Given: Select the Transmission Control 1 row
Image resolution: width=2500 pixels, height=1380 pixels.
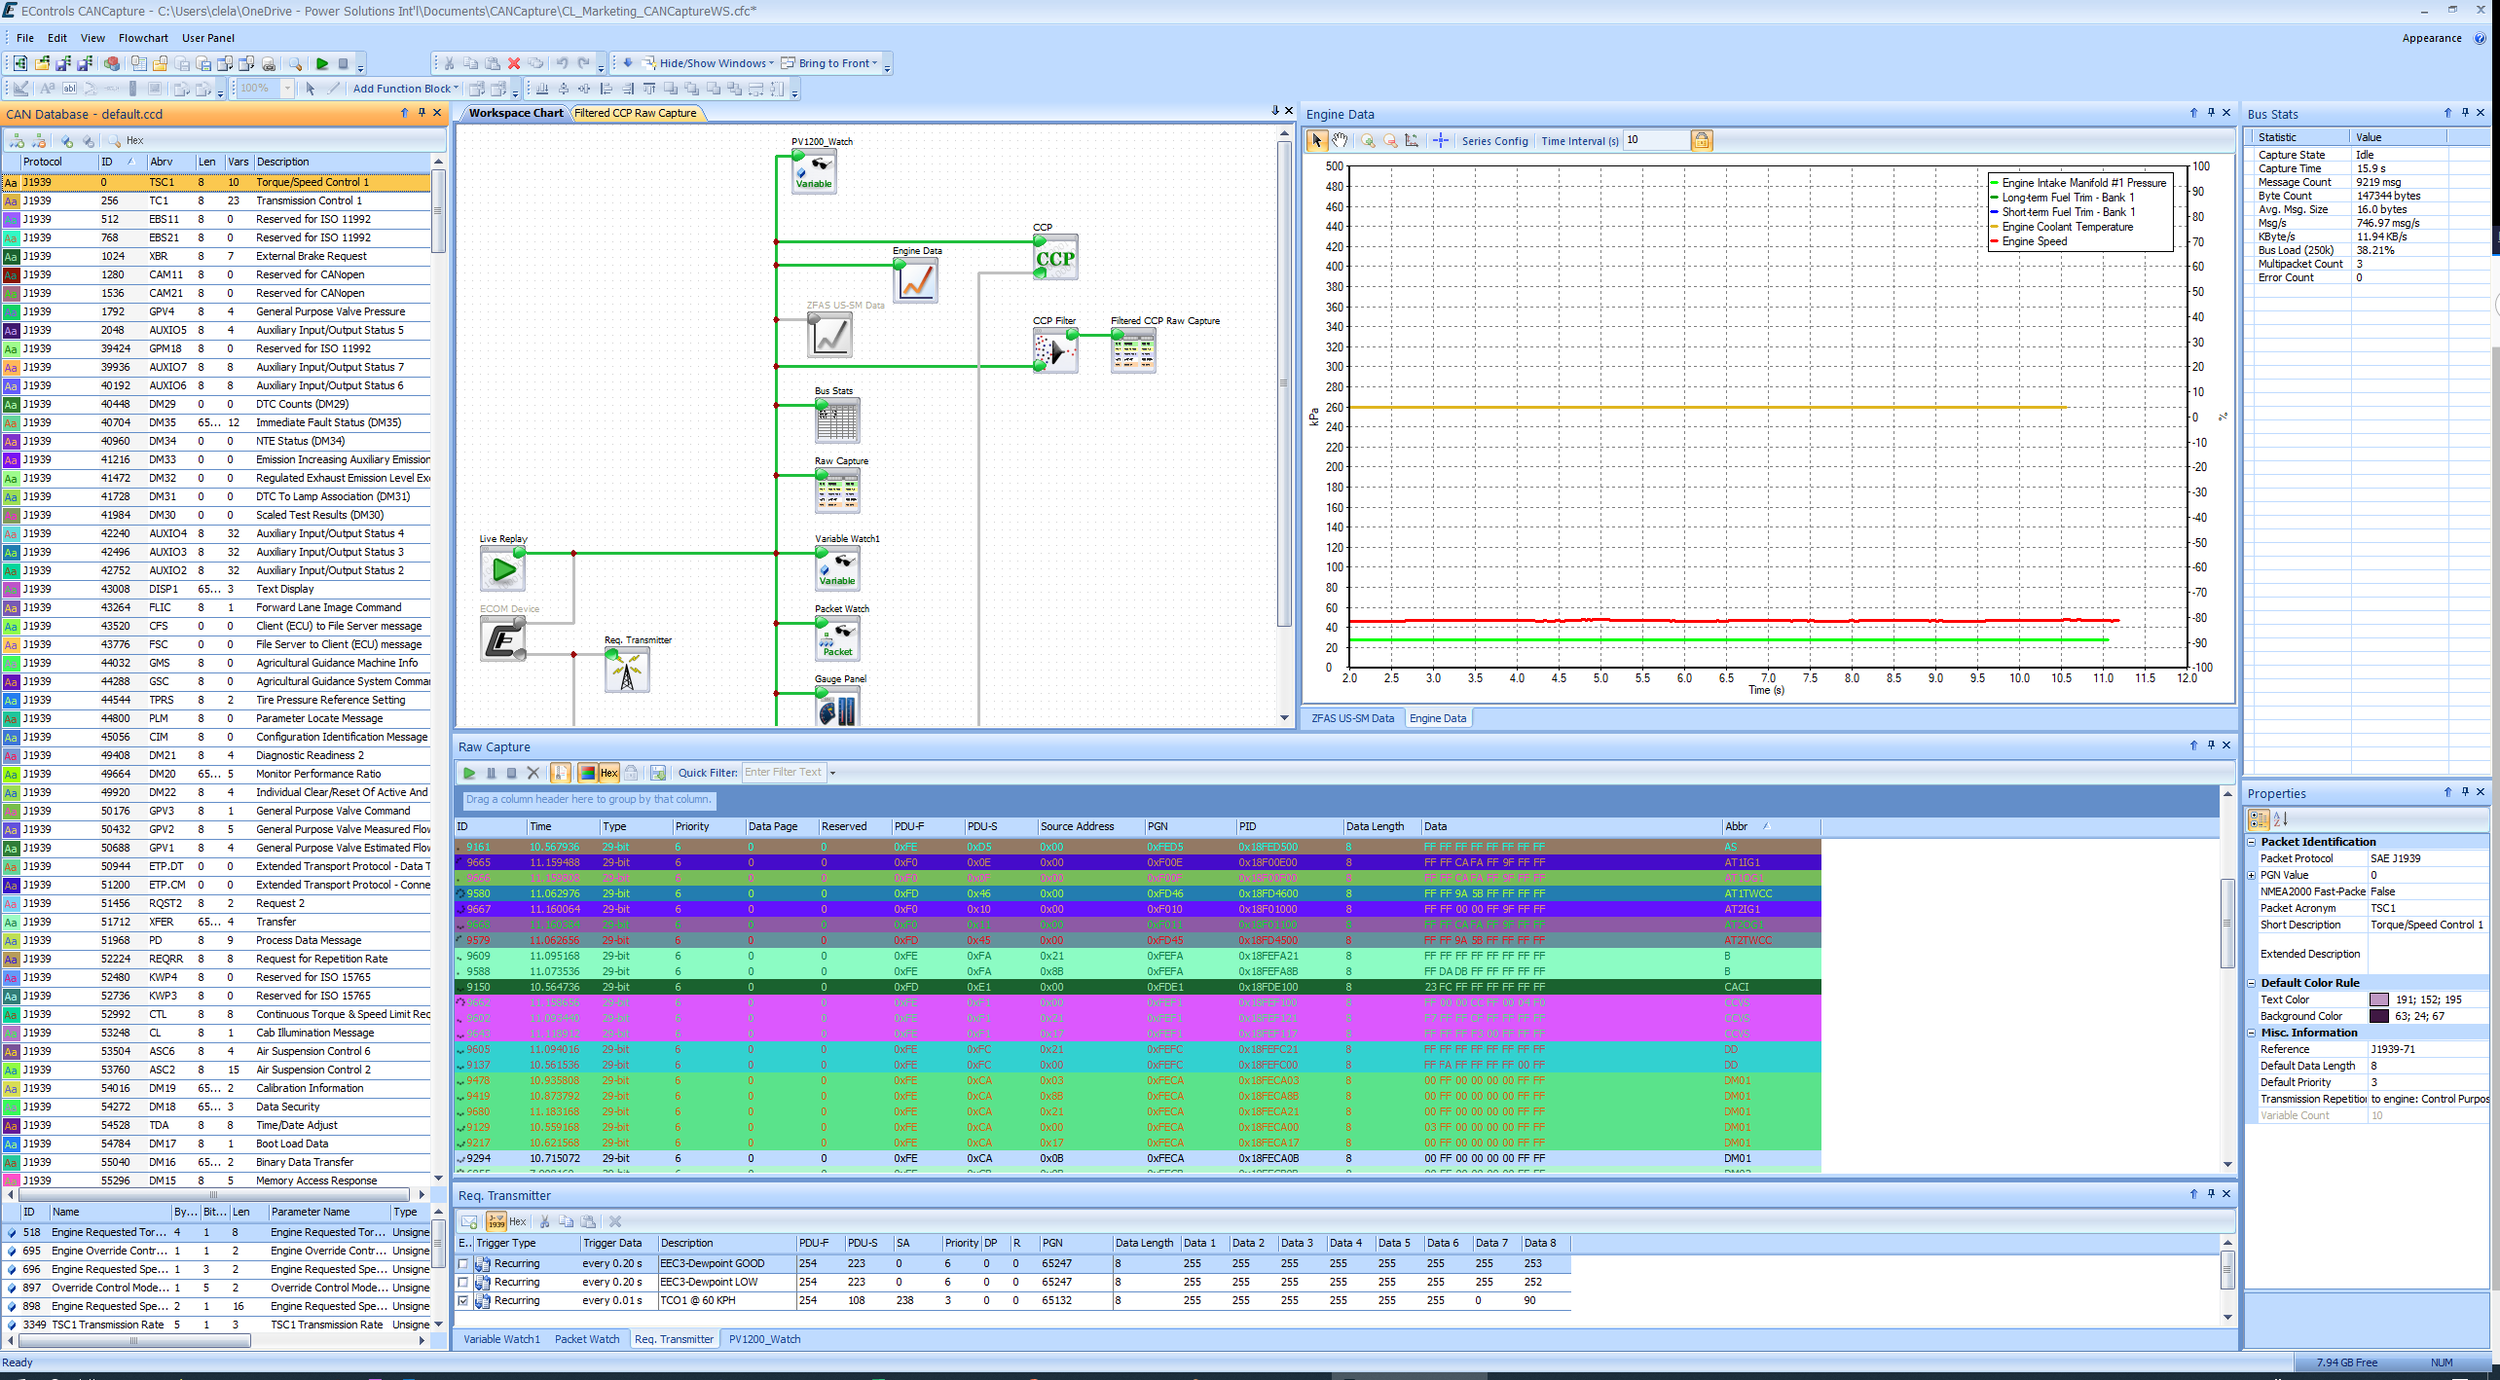Looking at the screenshot, I should (216, 201).
